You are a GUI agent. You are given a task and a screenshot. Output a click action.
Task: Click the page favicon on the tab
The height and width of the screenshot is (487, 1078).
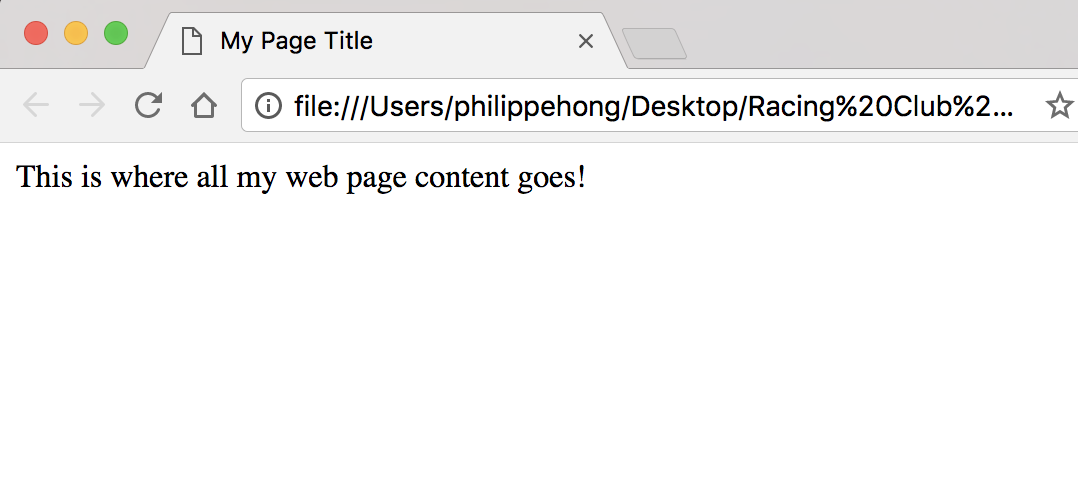191,41
